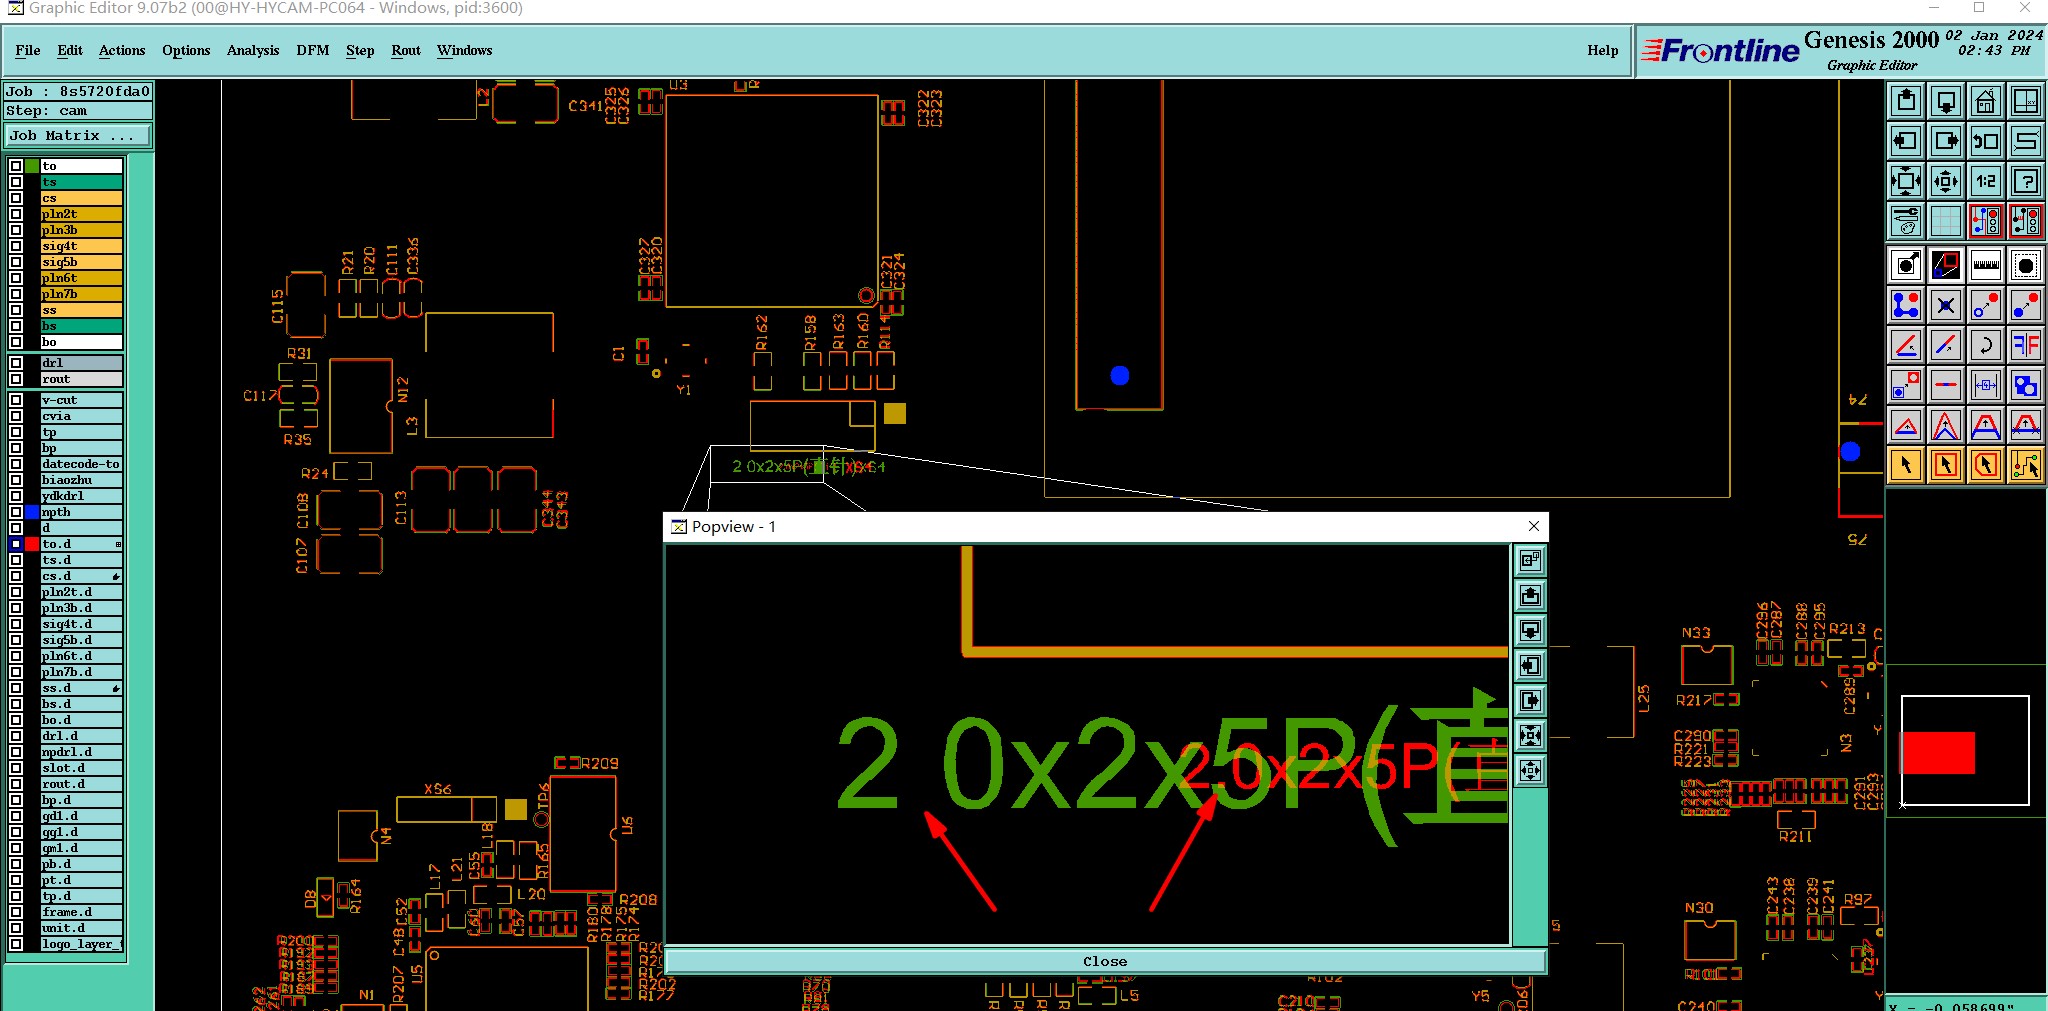This screenshot has width=2048, height=1011.
Task: Click Popview zoom in icon
Action: click(x=1530, y=736)
